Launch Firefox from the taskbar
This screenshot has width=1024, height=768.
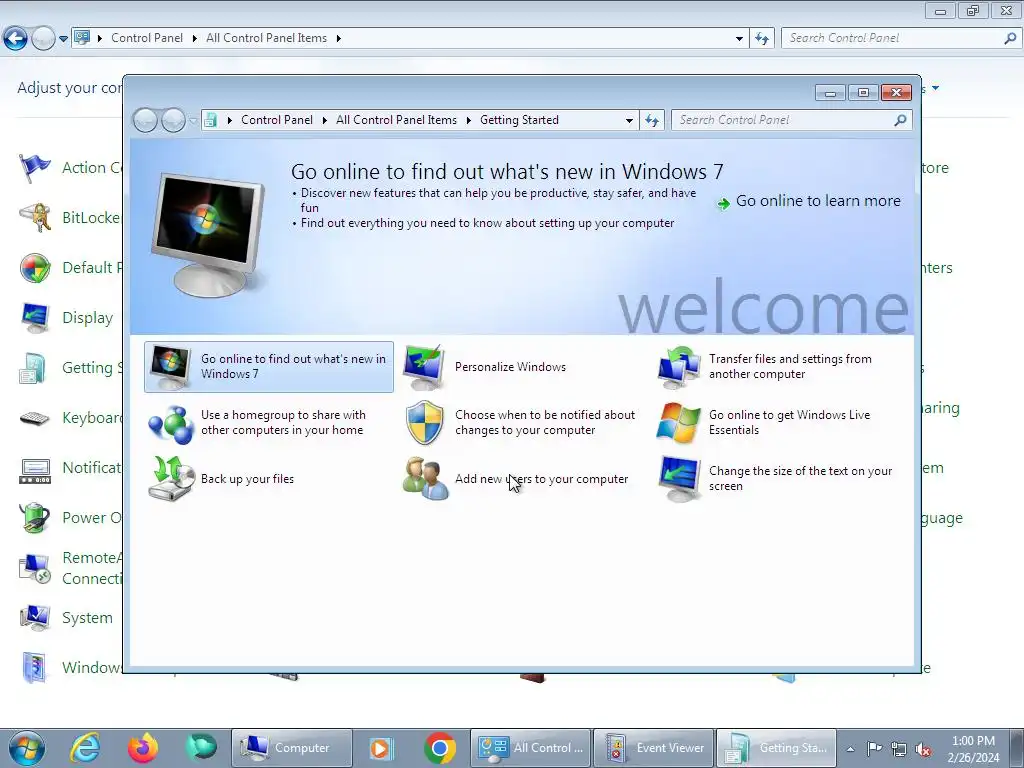[x=143, y=748]
